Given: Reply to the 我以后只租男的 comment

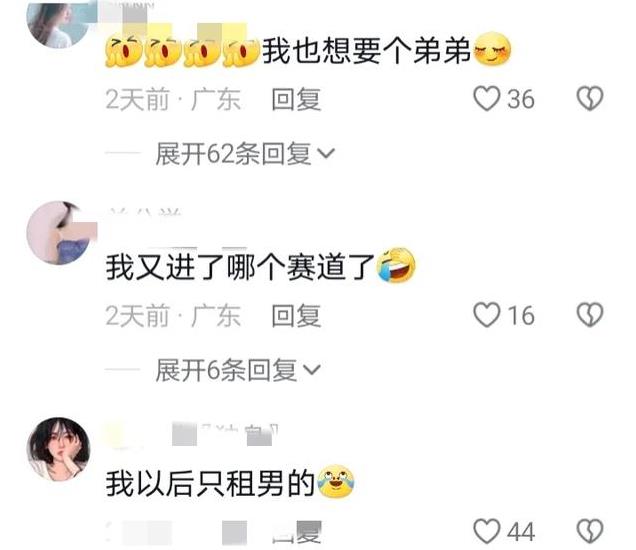Looking at the screenshot, I should (x=297, y=532).
